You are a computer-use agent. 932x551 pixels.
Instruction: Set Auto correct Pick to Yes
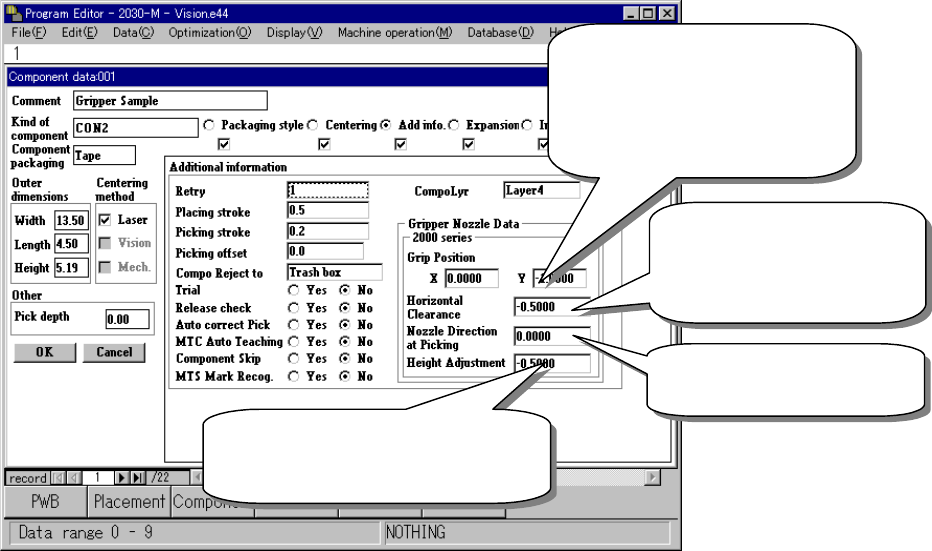pos(294,325)
